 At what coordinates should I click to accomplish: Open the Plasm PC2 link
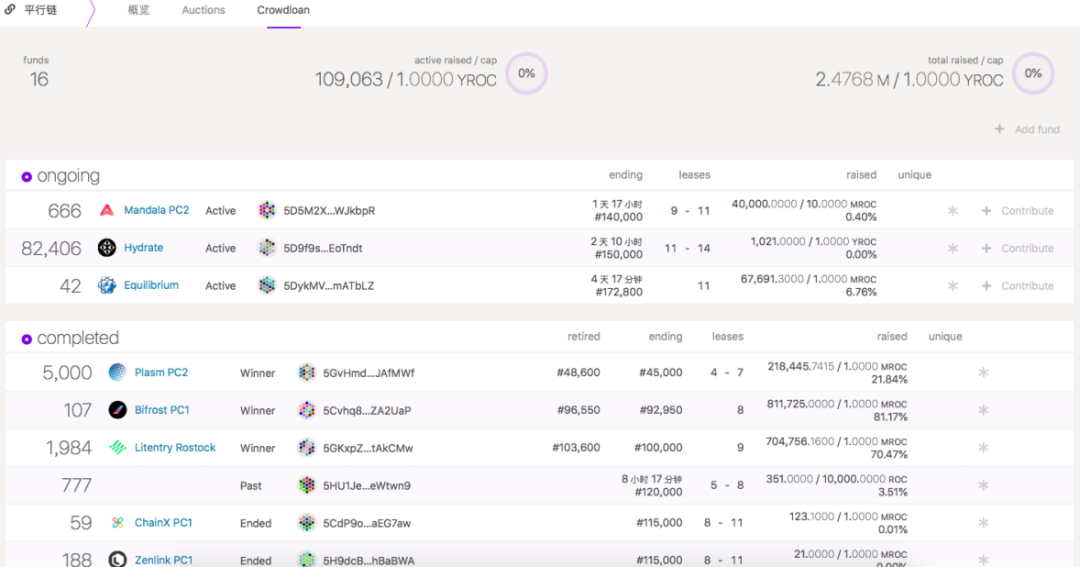point(161,372)
